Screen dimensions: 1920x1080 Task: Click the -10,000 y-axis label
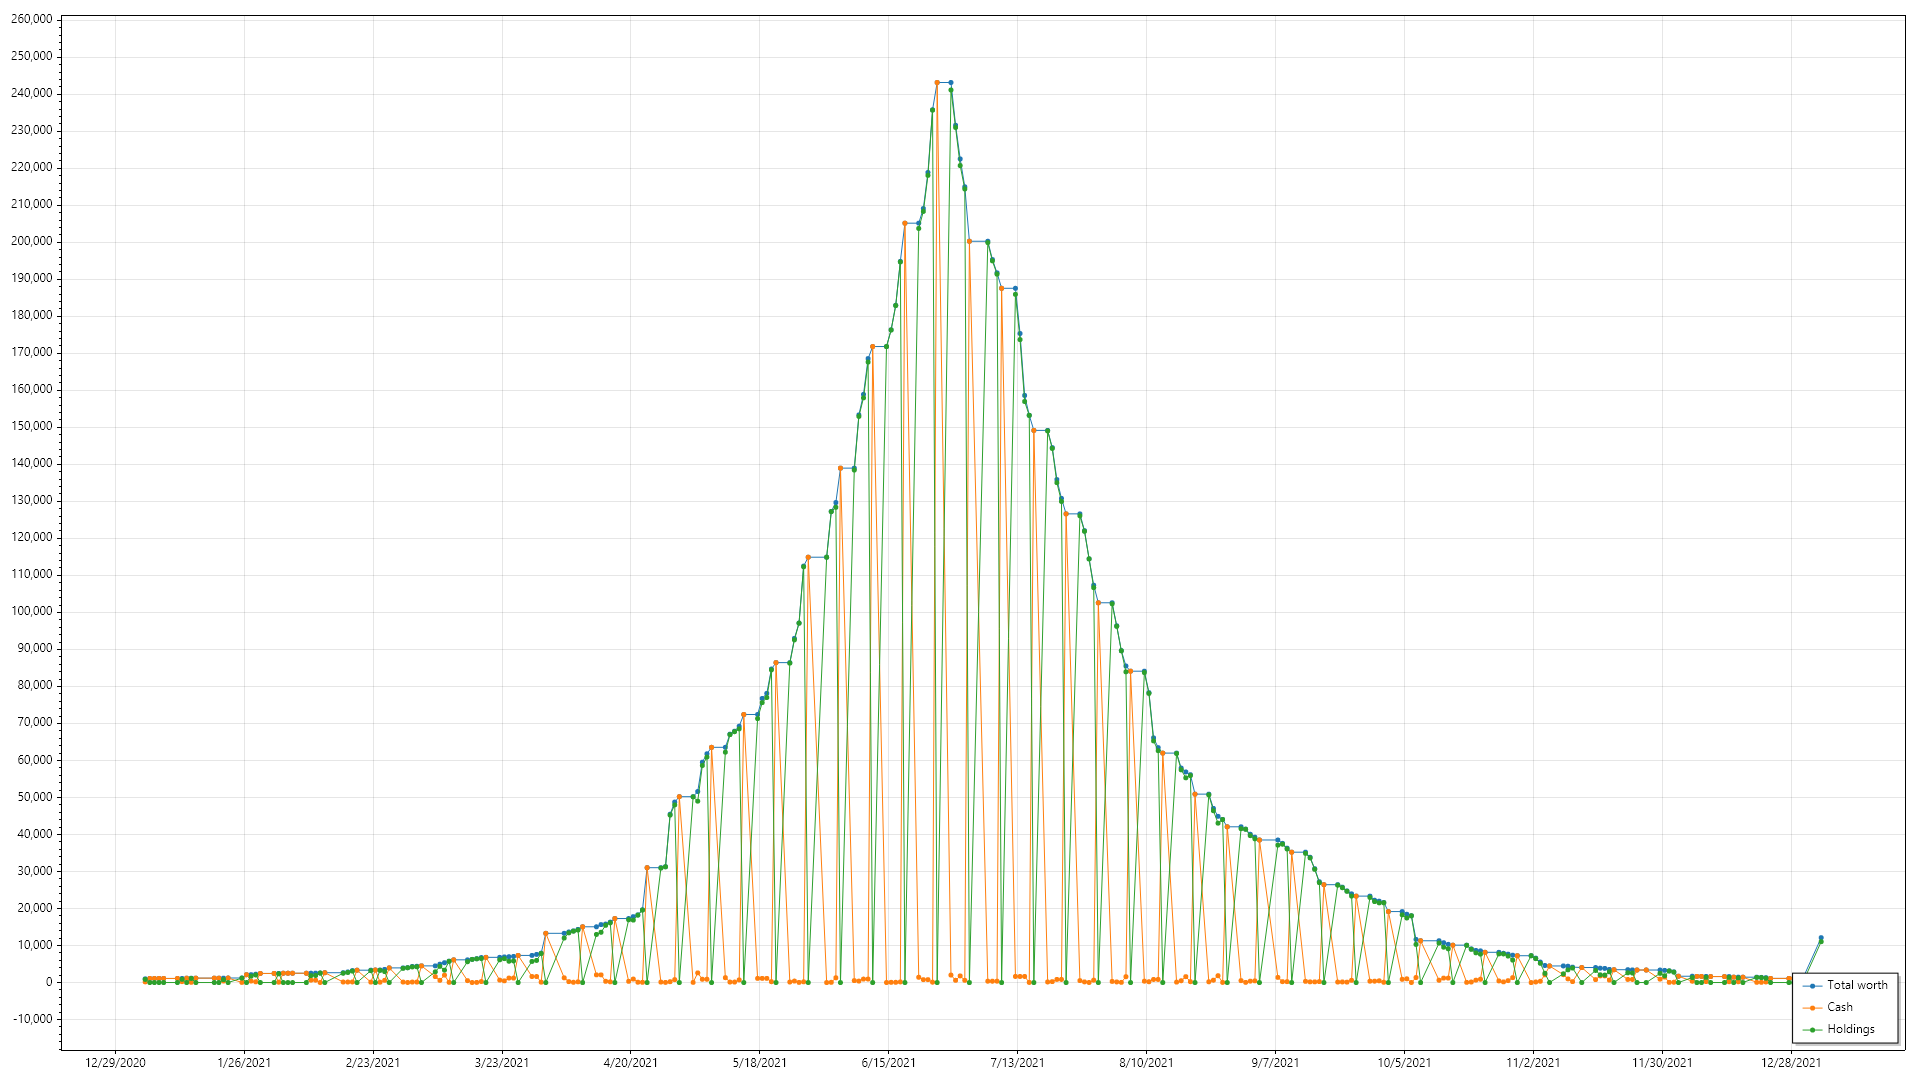(x=31, y=1019)
